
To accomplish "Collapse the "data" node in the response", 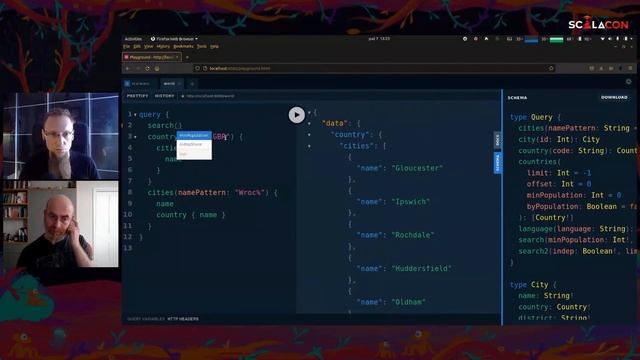I will [x=309, y=123].
